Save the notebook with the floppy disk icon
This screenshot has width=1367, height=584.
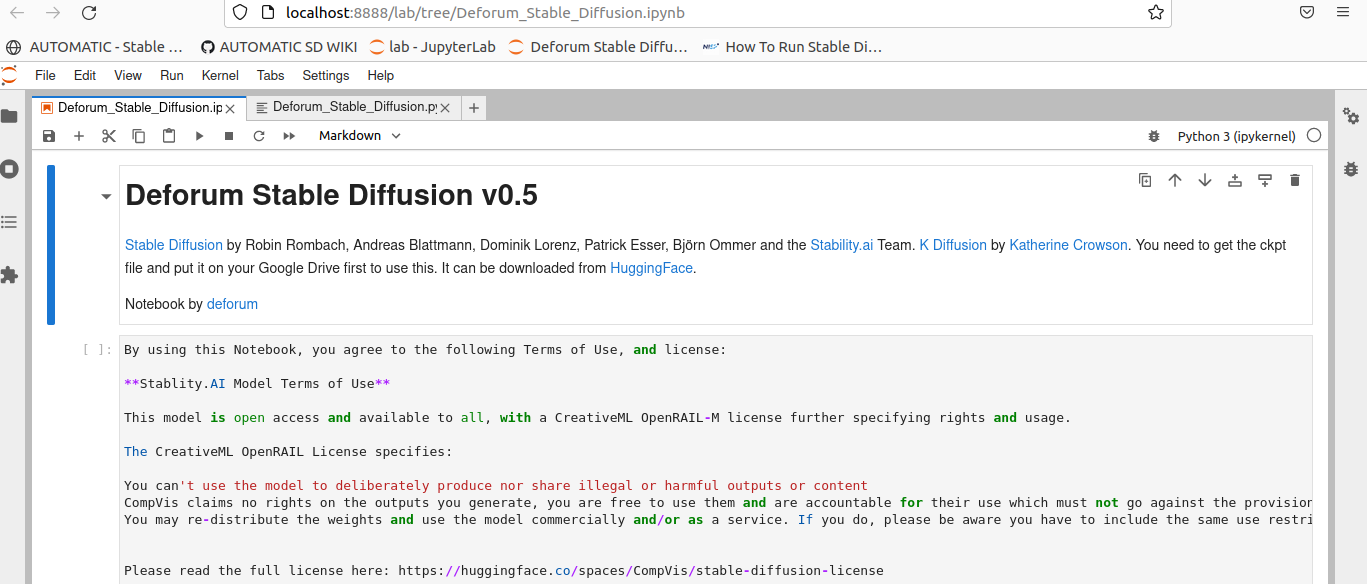click(x=49, y=136)
